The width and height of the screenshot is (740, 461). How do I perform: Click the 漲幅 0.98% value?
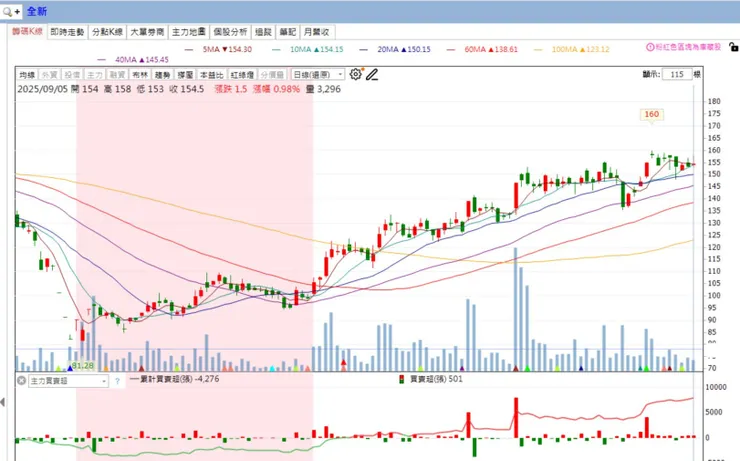tap(276, 89)
